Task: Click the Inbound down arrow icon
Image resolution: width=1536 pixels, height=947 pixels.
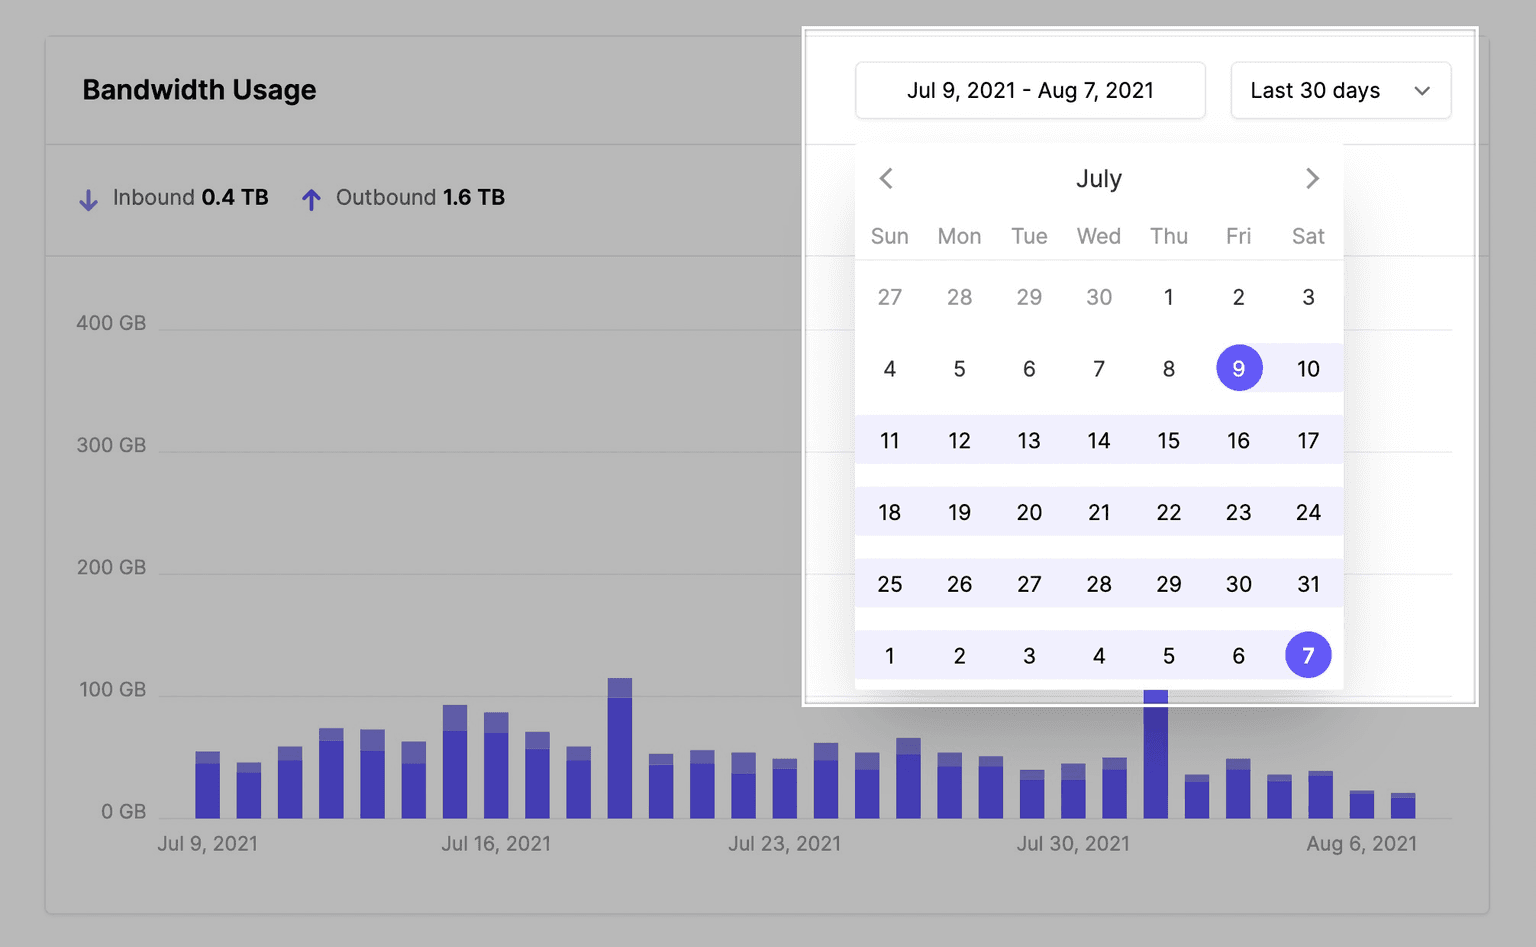Action: (x=89, y=200)
